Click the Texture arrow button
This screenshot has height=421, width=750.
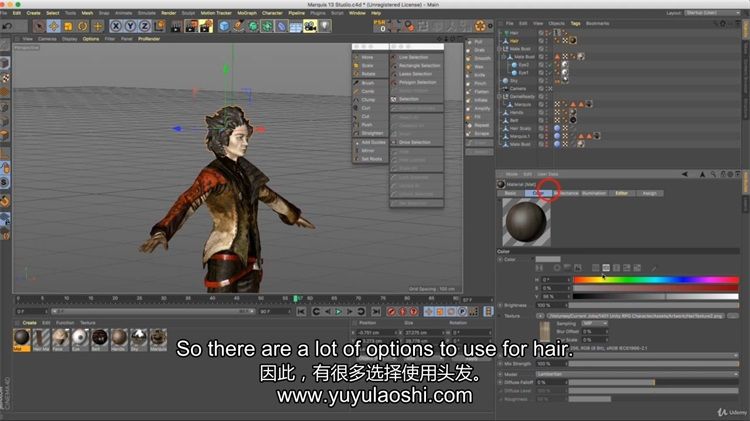pyautogui.click(x=540, y=316)
